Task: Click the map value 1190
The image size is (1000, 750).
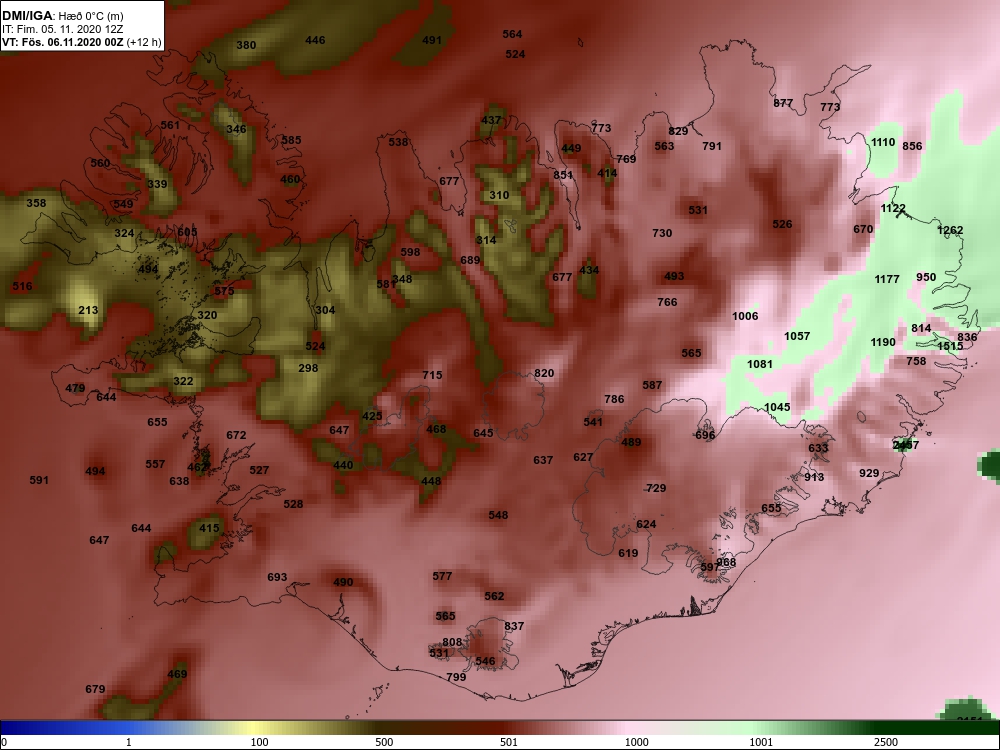Action: (883, 342)
